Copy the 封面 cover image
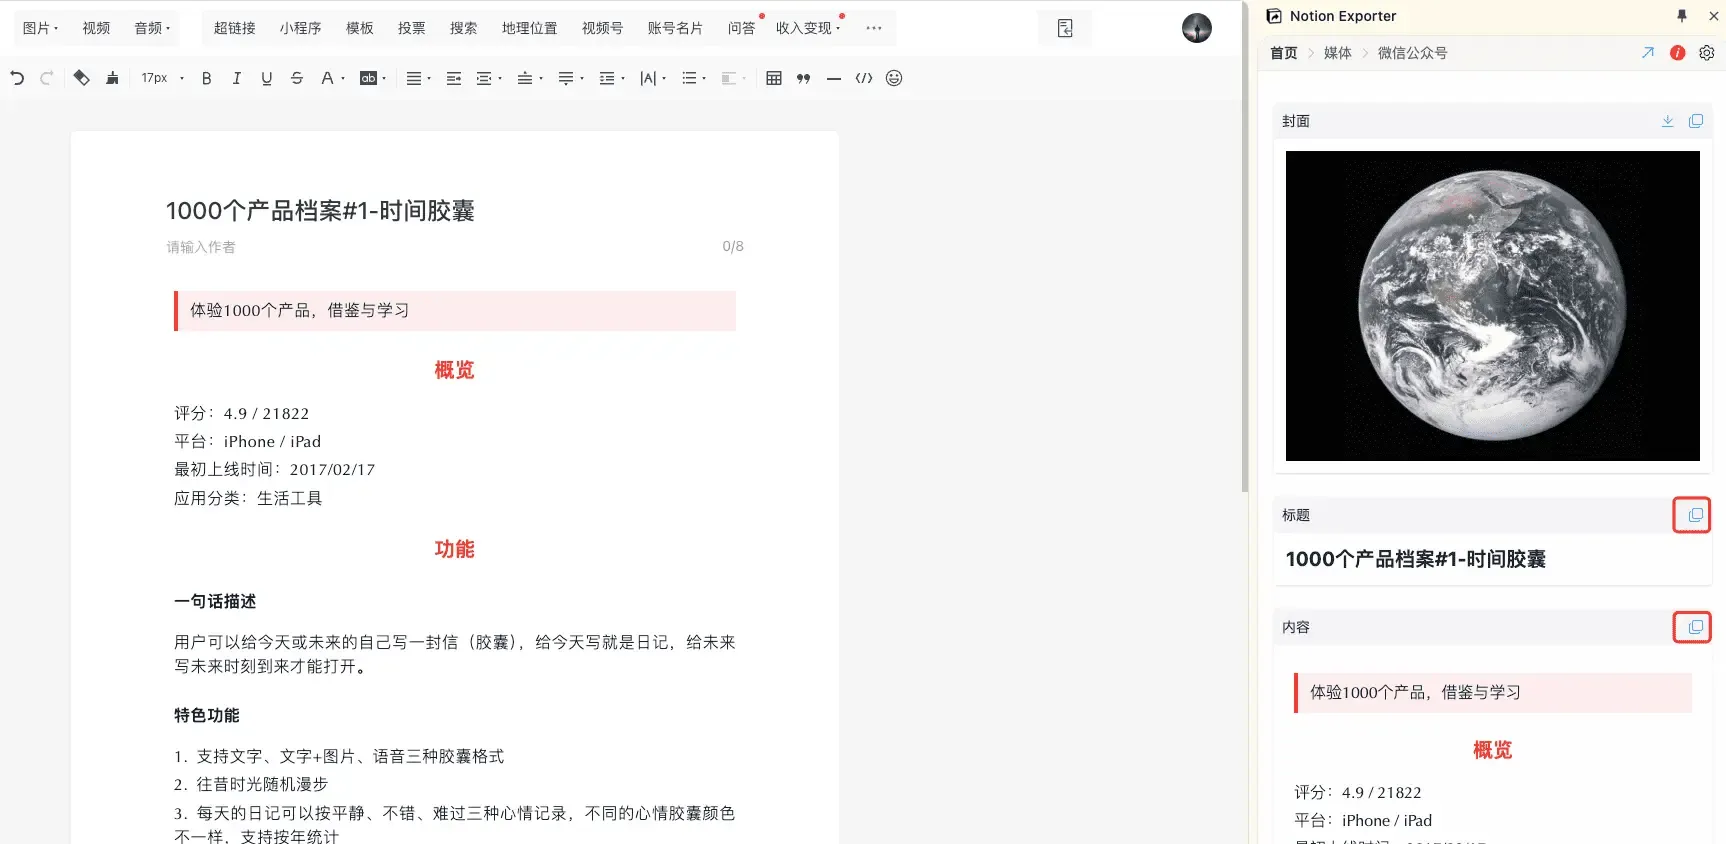The height and width of the screenshot is (844, 1726). (x=1696, y=121)
